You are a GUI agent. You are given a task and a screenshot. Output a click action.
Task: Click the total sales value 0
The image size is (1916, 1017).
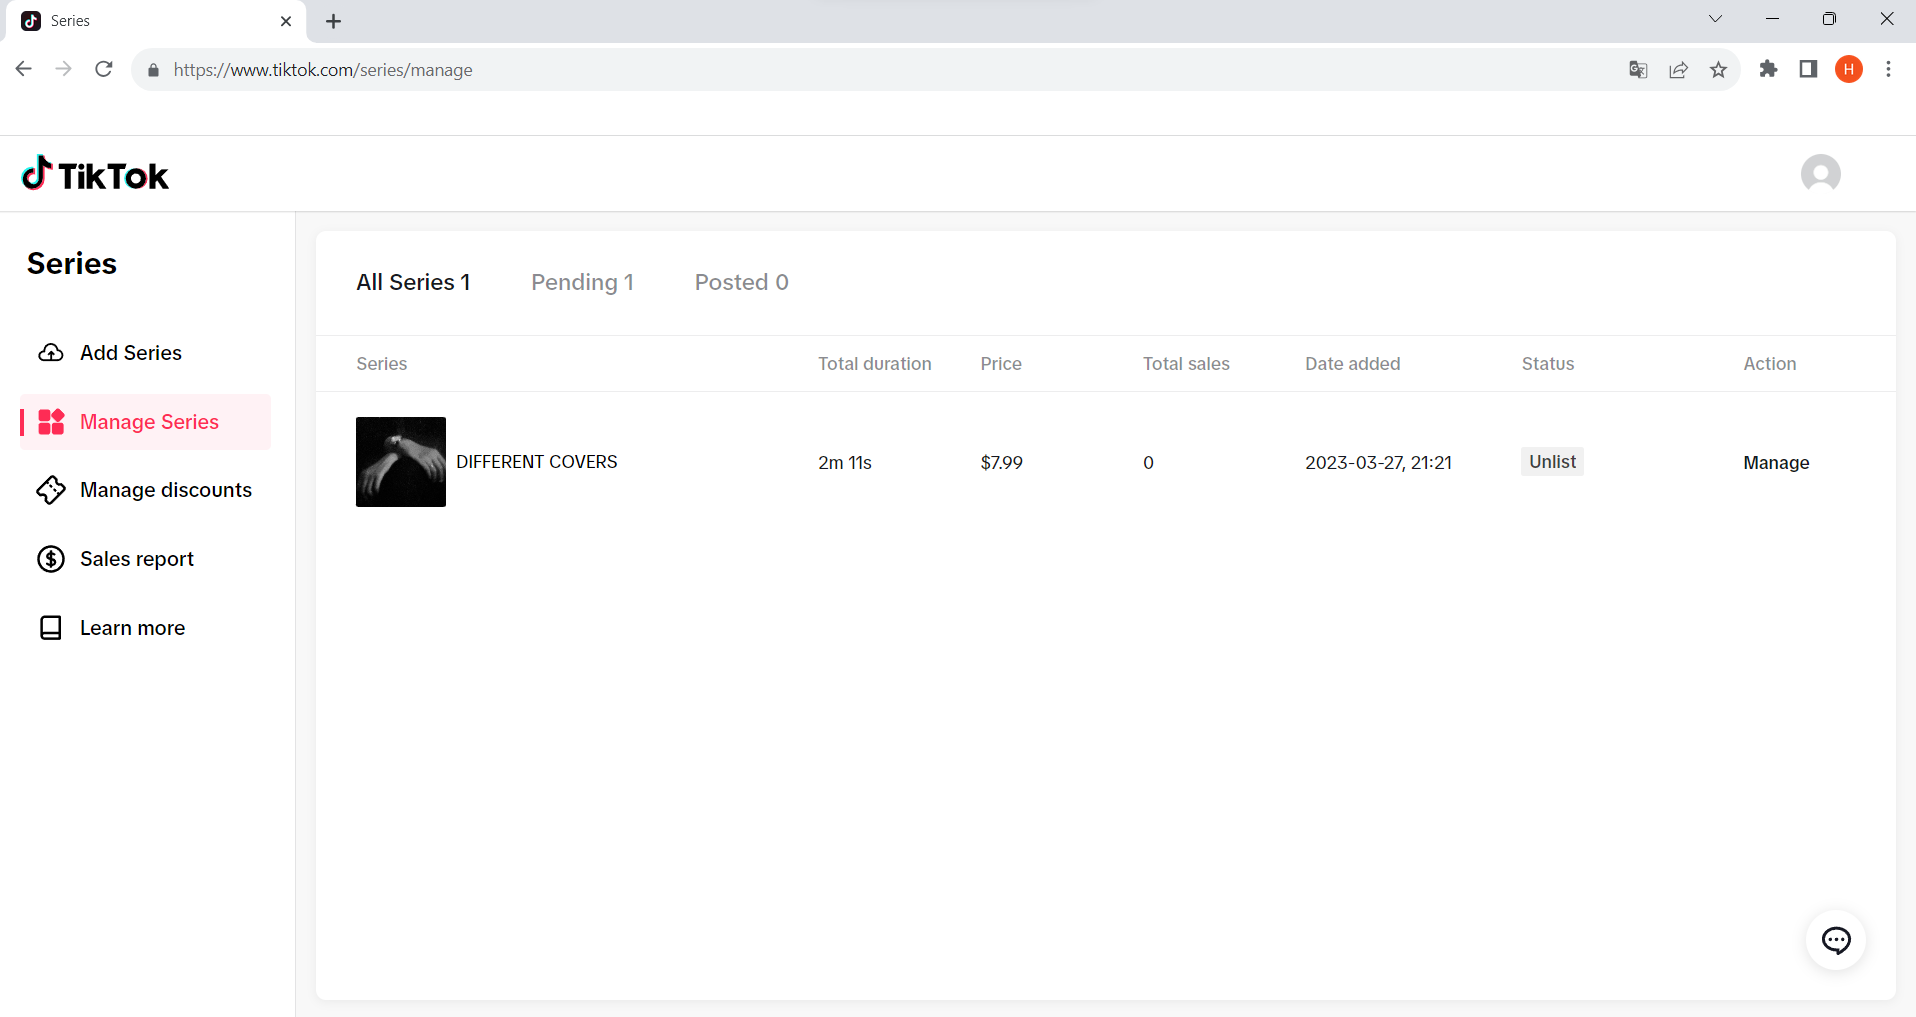tap(1148, 462)
